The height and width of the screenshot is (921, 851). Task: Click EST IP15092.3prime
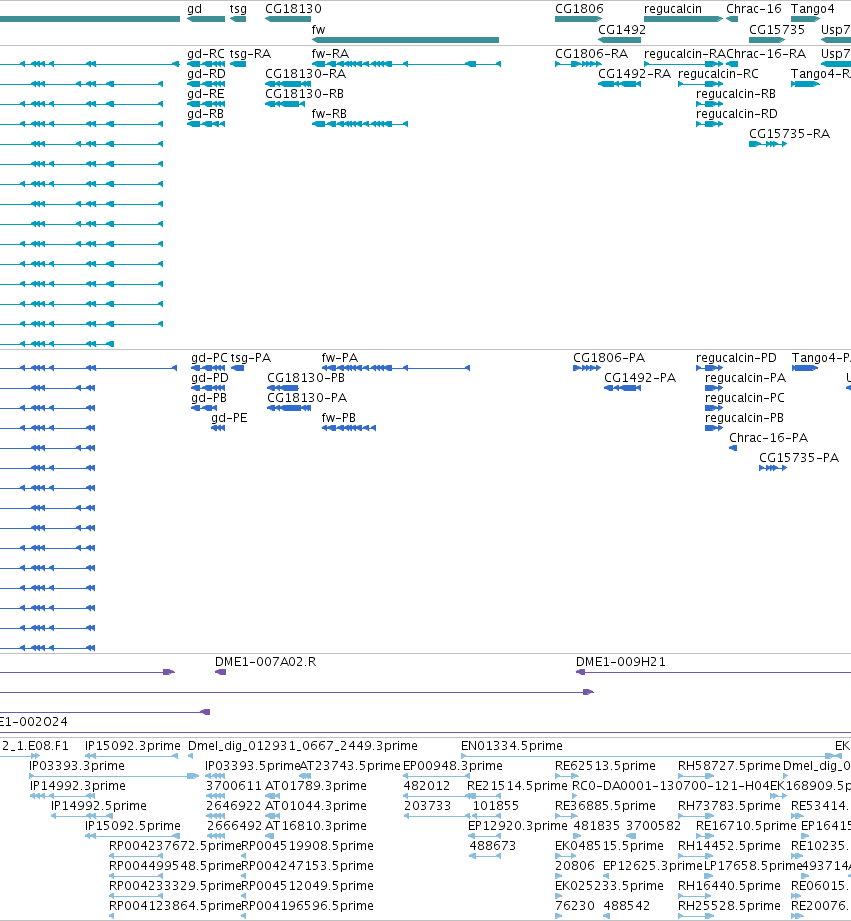132,756
